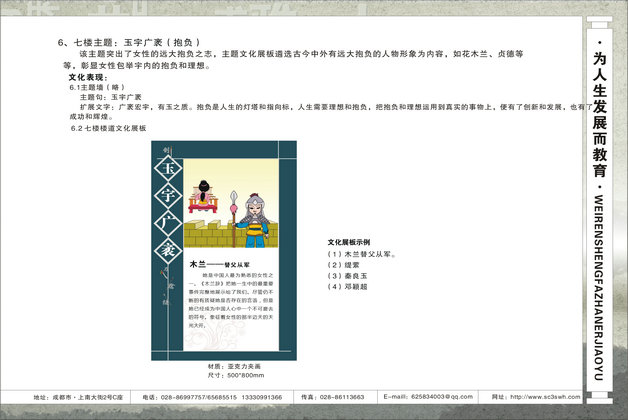Click the footer address "地址：成都市·上南大街2号C座"
628x420 pixels.
coord(78,397)
